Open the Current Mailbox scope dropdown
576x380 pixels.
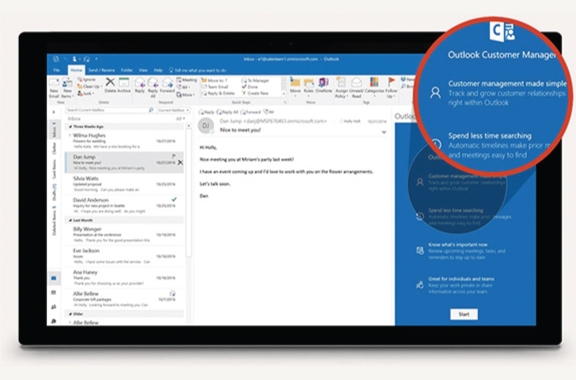pos(174,110)
